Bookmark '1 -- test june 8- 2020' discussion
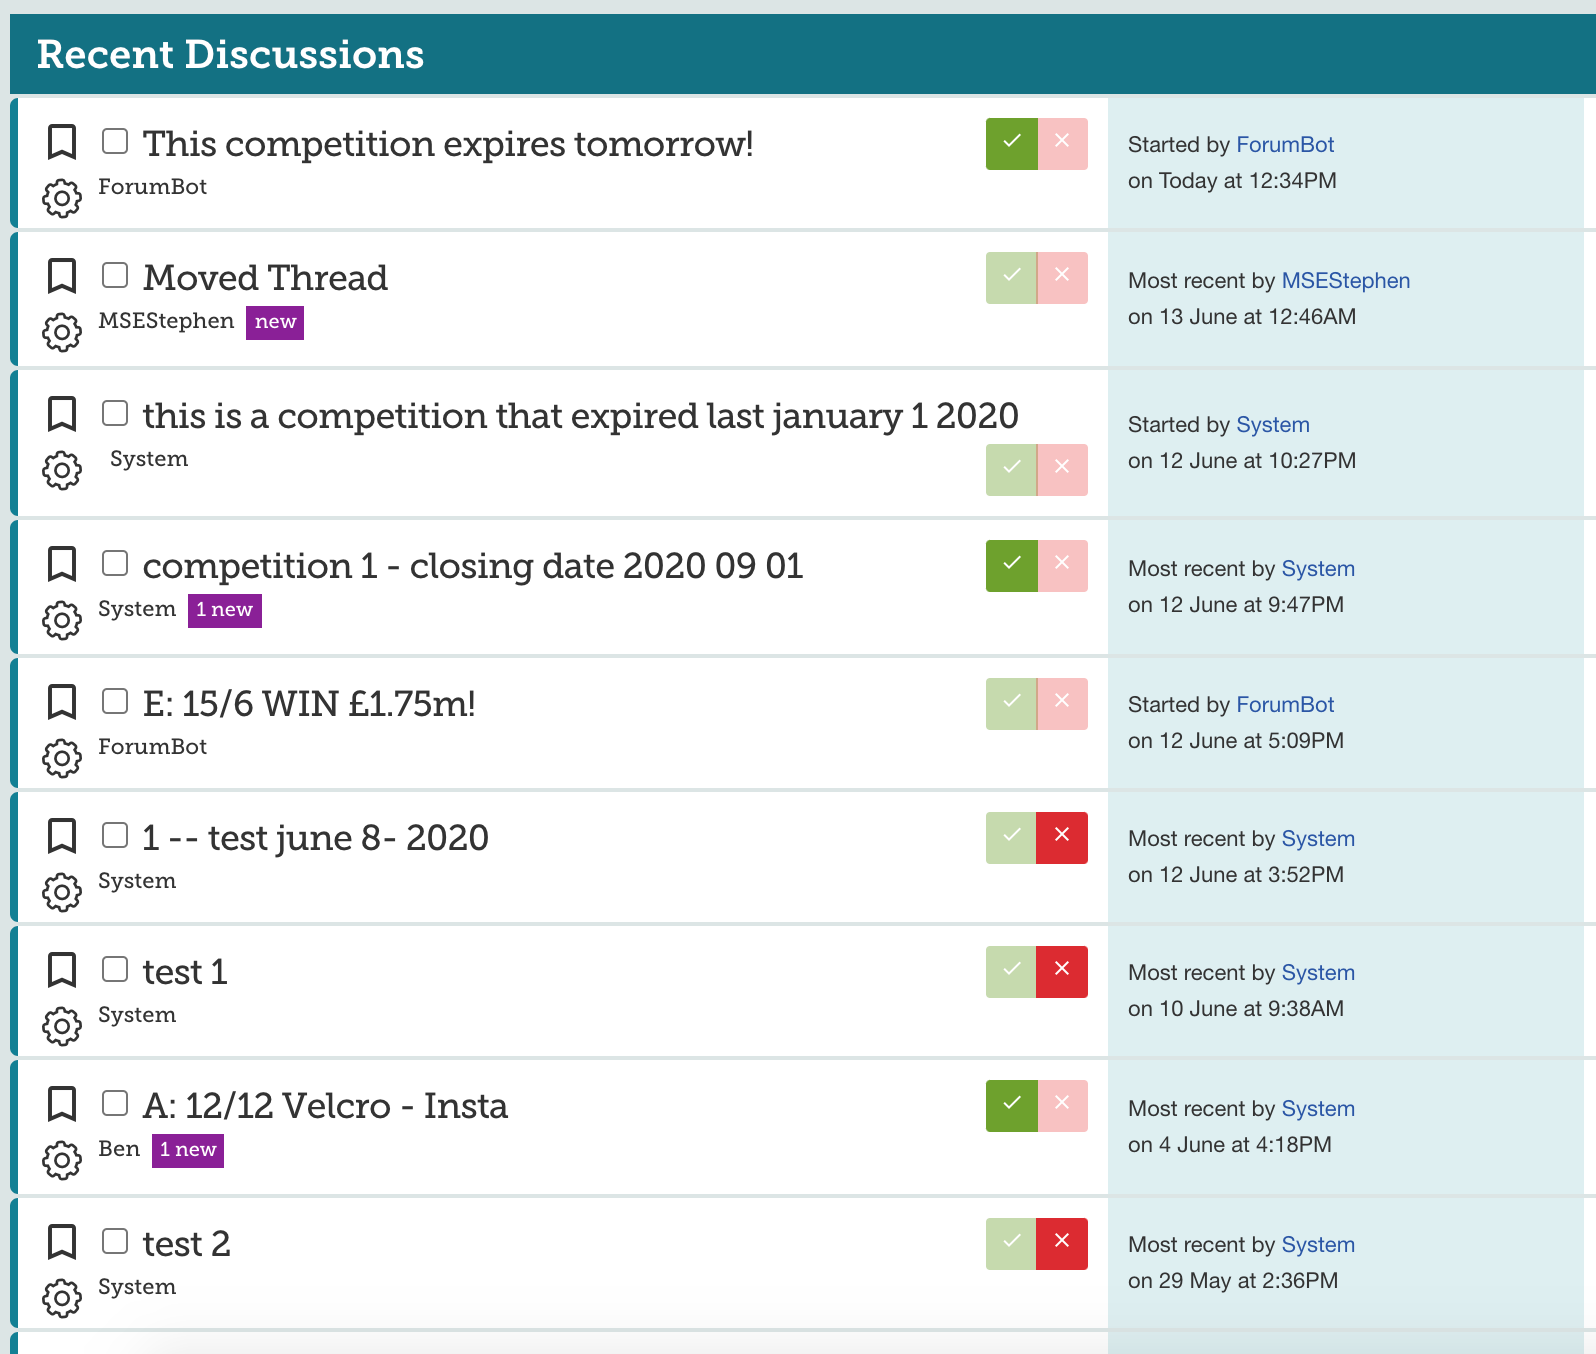 (62, 836)
